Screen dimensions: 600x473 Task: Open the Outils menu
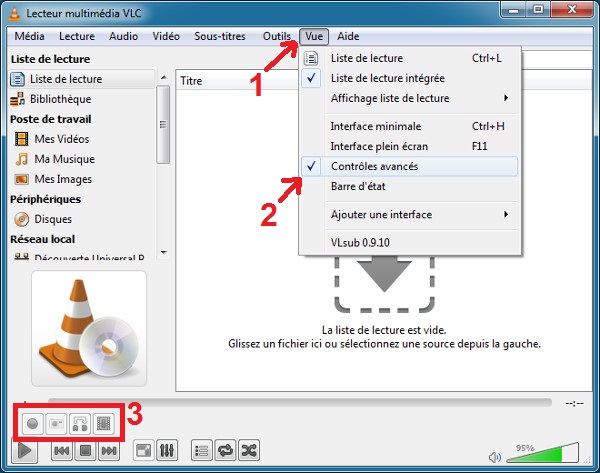click(276, 36)
